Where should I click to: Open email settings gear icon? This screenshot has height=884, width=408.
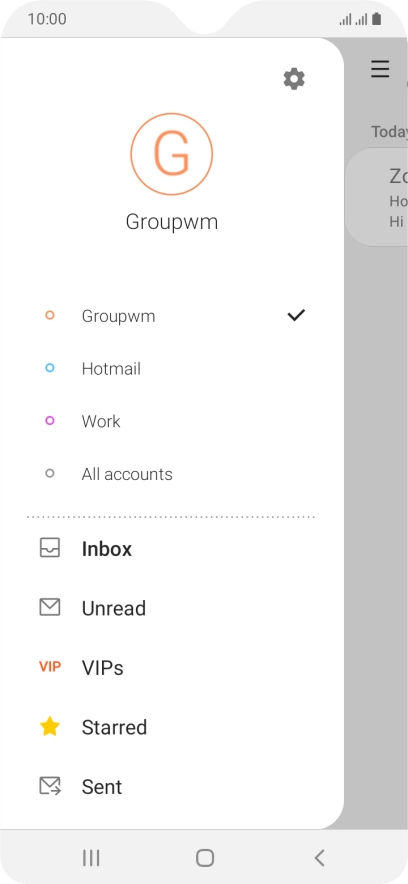(294, 79)
